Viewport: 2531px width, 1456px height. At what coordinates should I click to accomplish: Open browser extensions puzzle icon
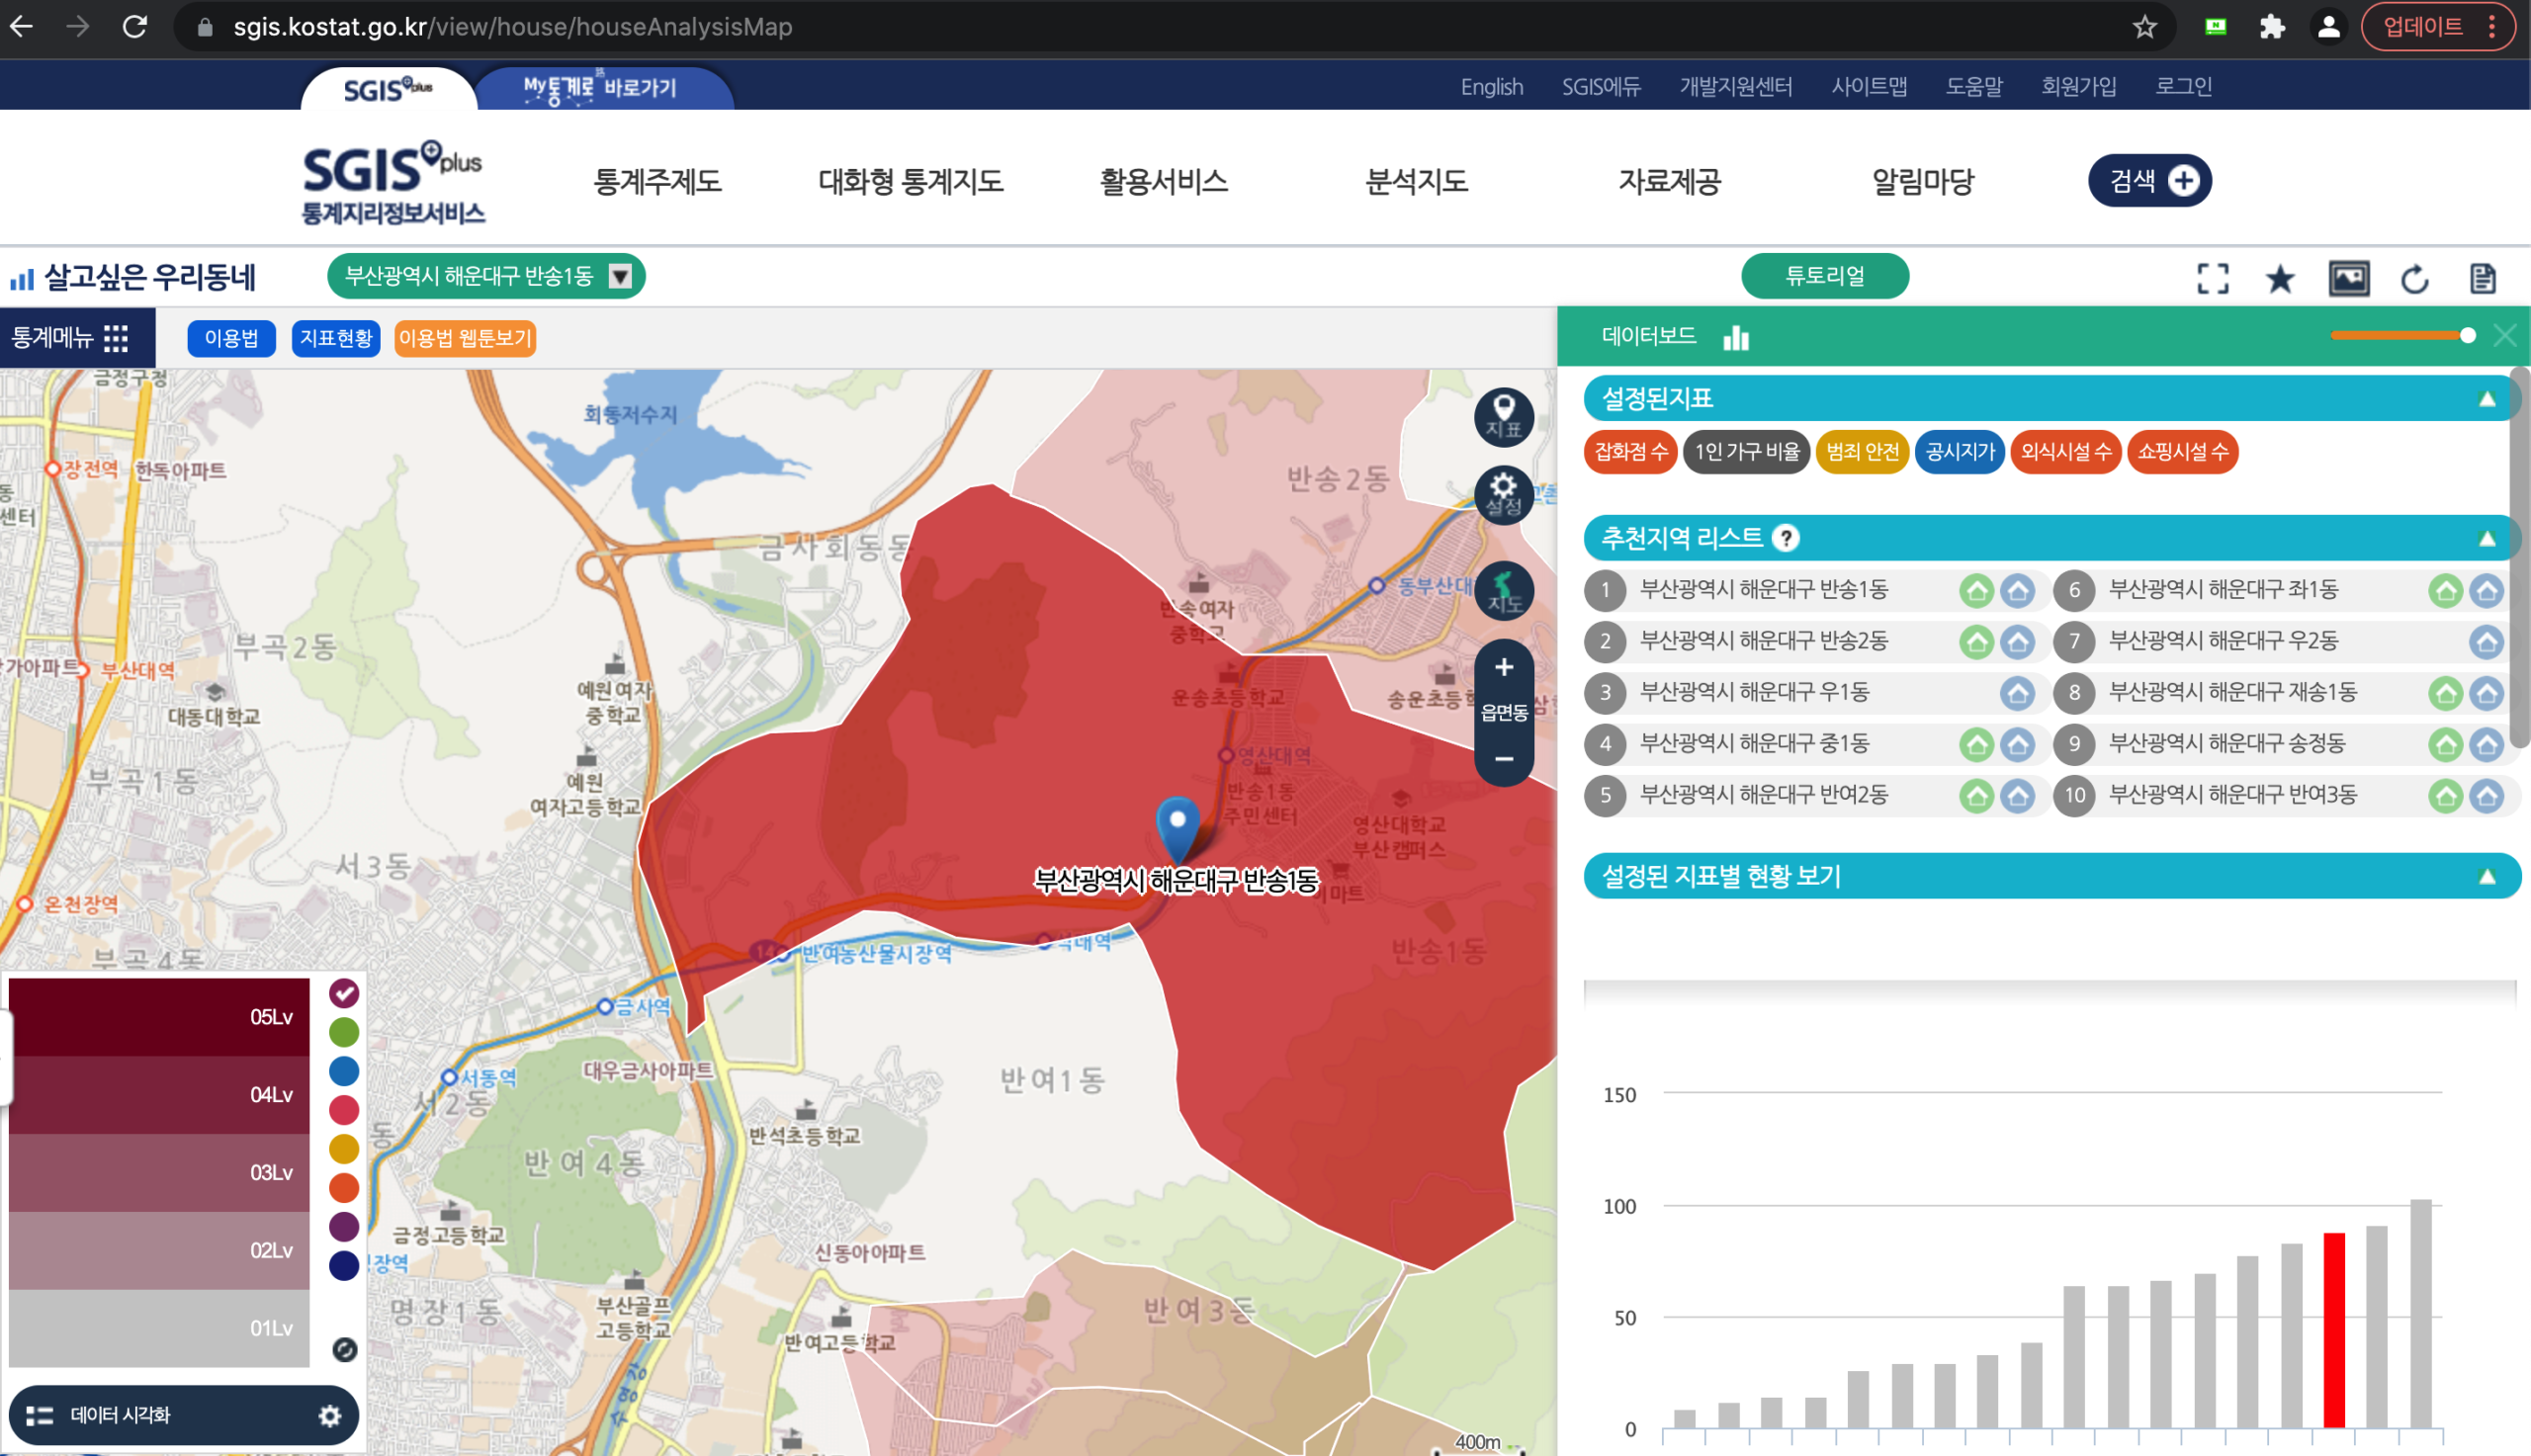pos(2272,27)
